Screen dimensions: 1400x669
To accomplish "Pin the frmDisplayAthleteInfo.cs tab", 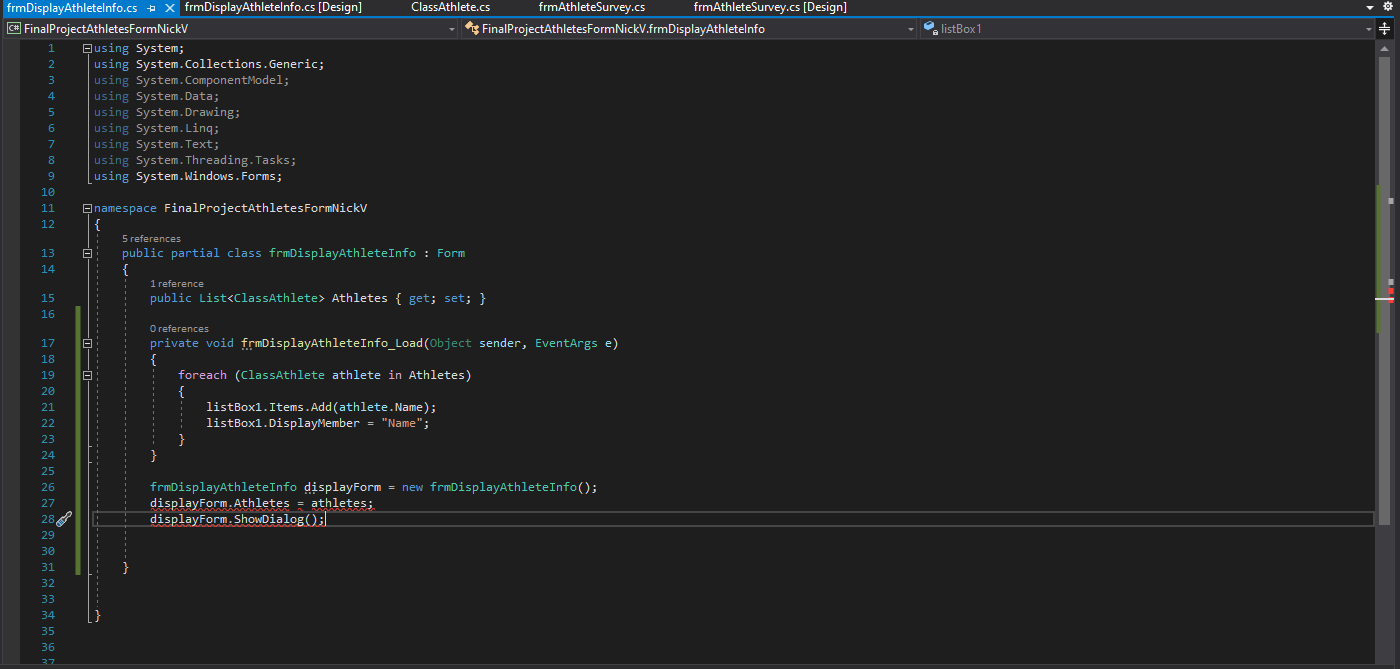I will coord(151,8).
